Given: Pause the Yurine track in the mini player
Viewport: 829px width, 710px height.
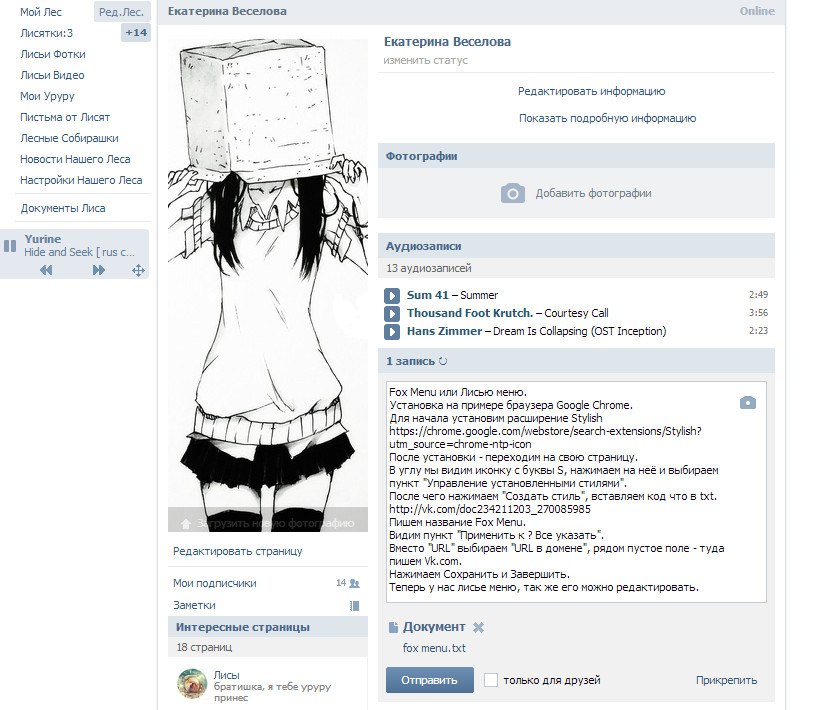Looking at the screenshot, I should pos(10,247).
